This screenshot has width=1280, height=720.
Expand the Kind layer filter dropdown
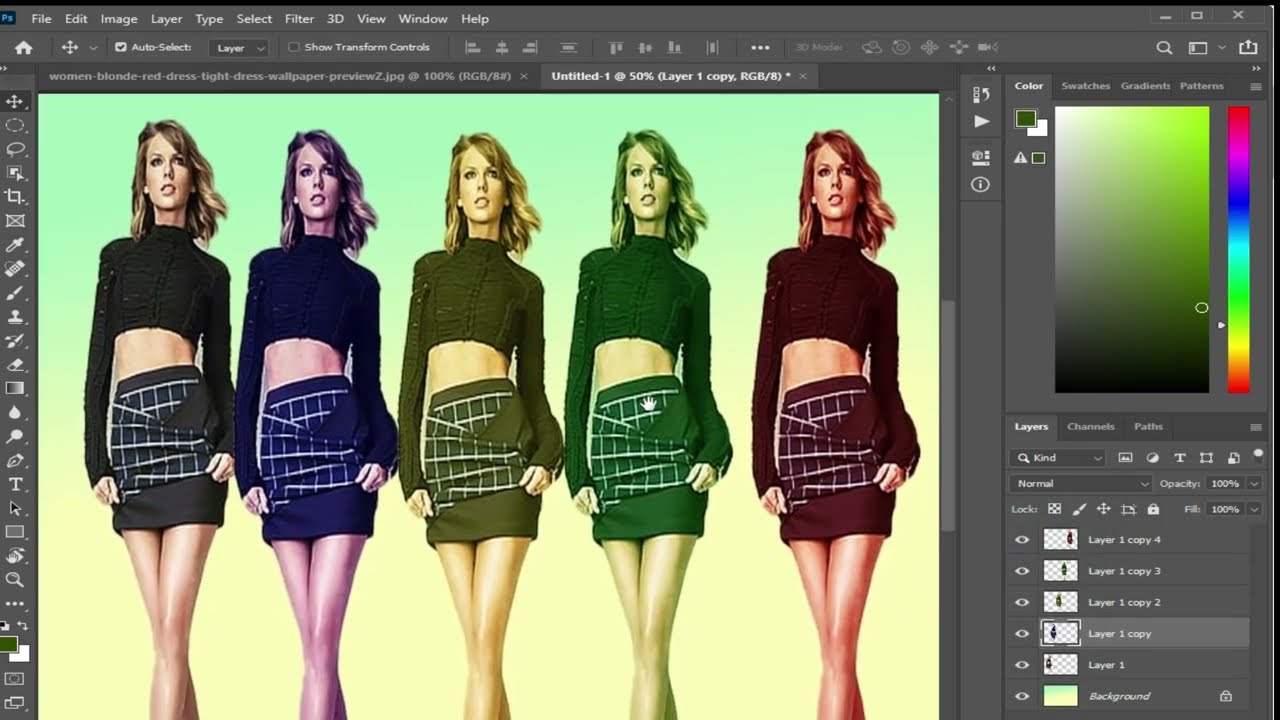pos(1058,458)
